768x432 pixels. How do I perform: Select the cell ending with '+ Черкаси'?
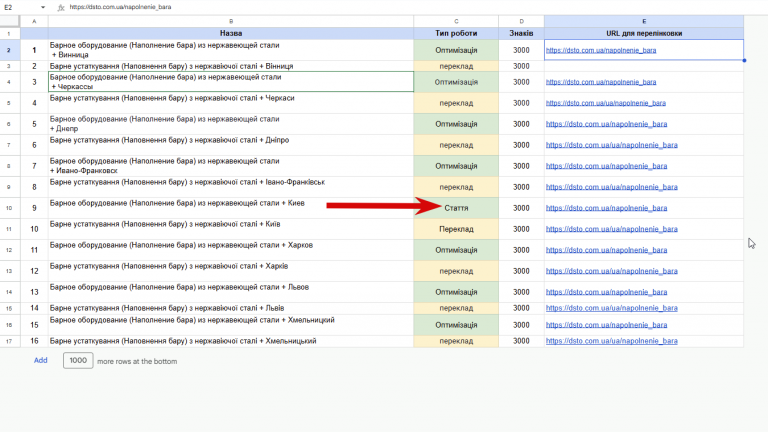(231, 103)
